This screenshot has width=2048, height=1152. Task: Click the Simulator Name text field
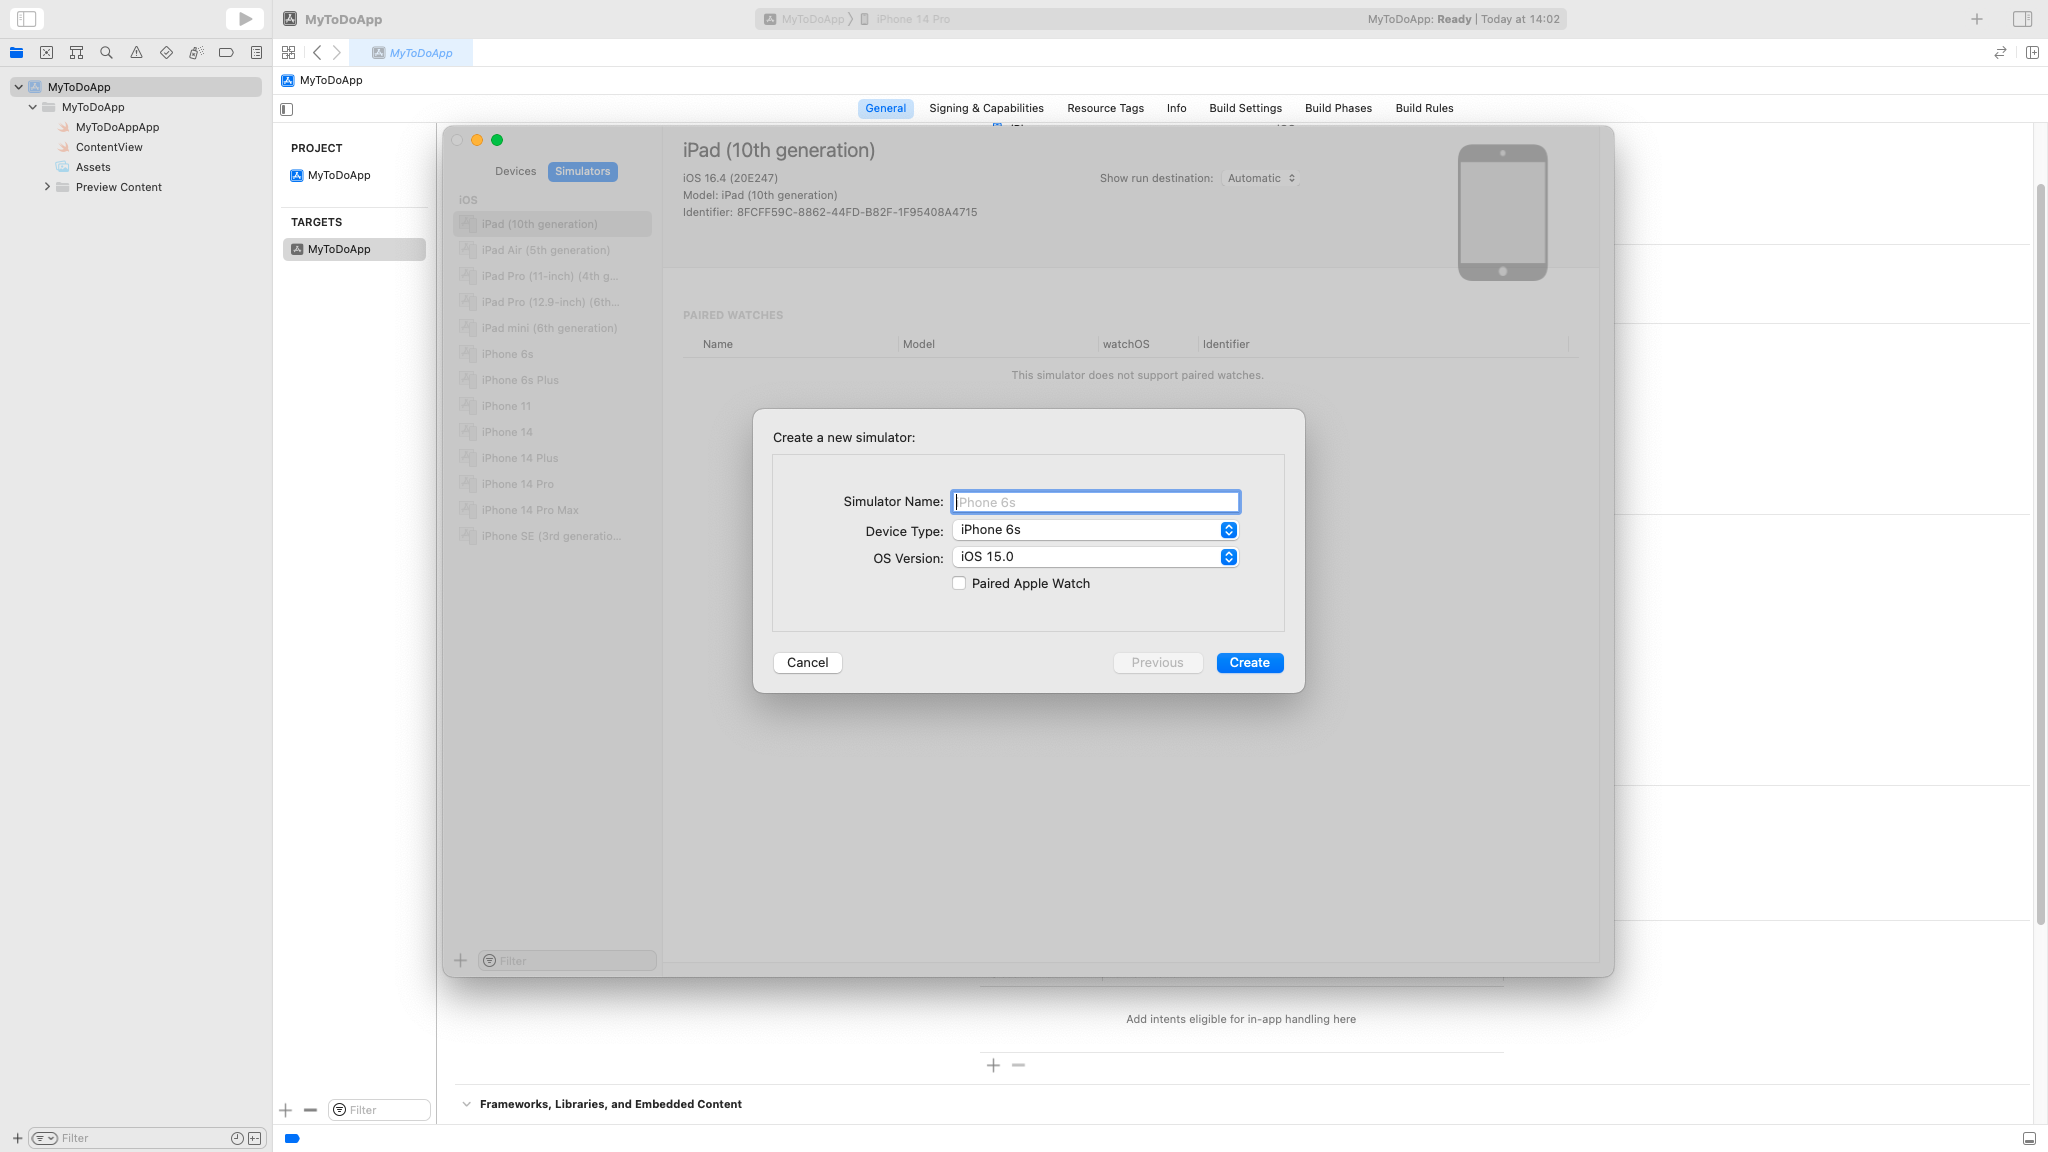coord(1095,502)
